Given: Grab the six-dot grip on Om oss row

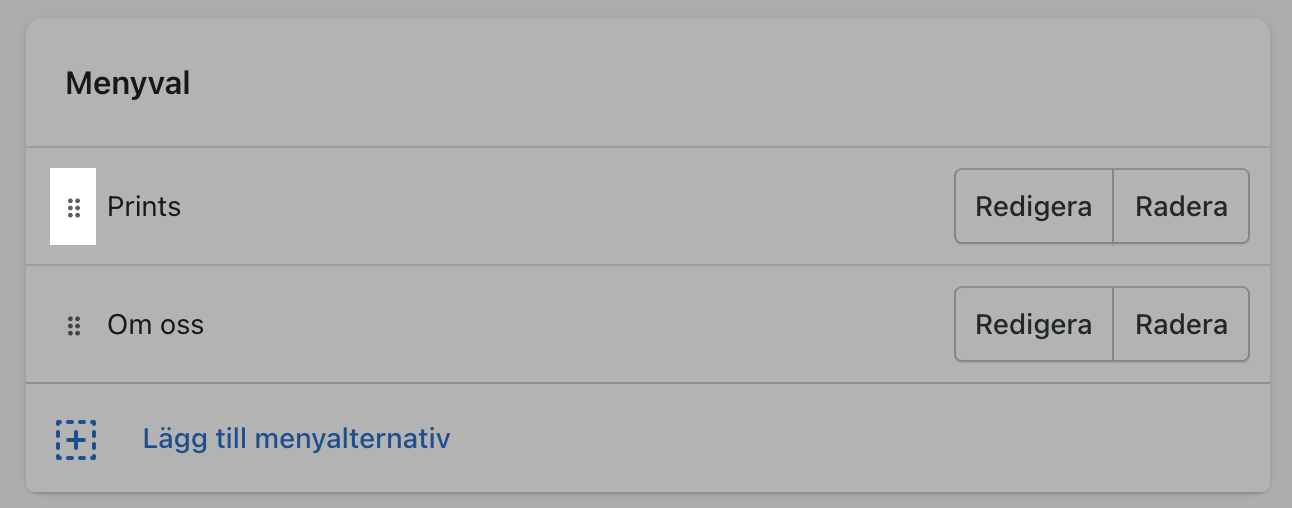Looking at the screenshot, I should tap(73, 325).
